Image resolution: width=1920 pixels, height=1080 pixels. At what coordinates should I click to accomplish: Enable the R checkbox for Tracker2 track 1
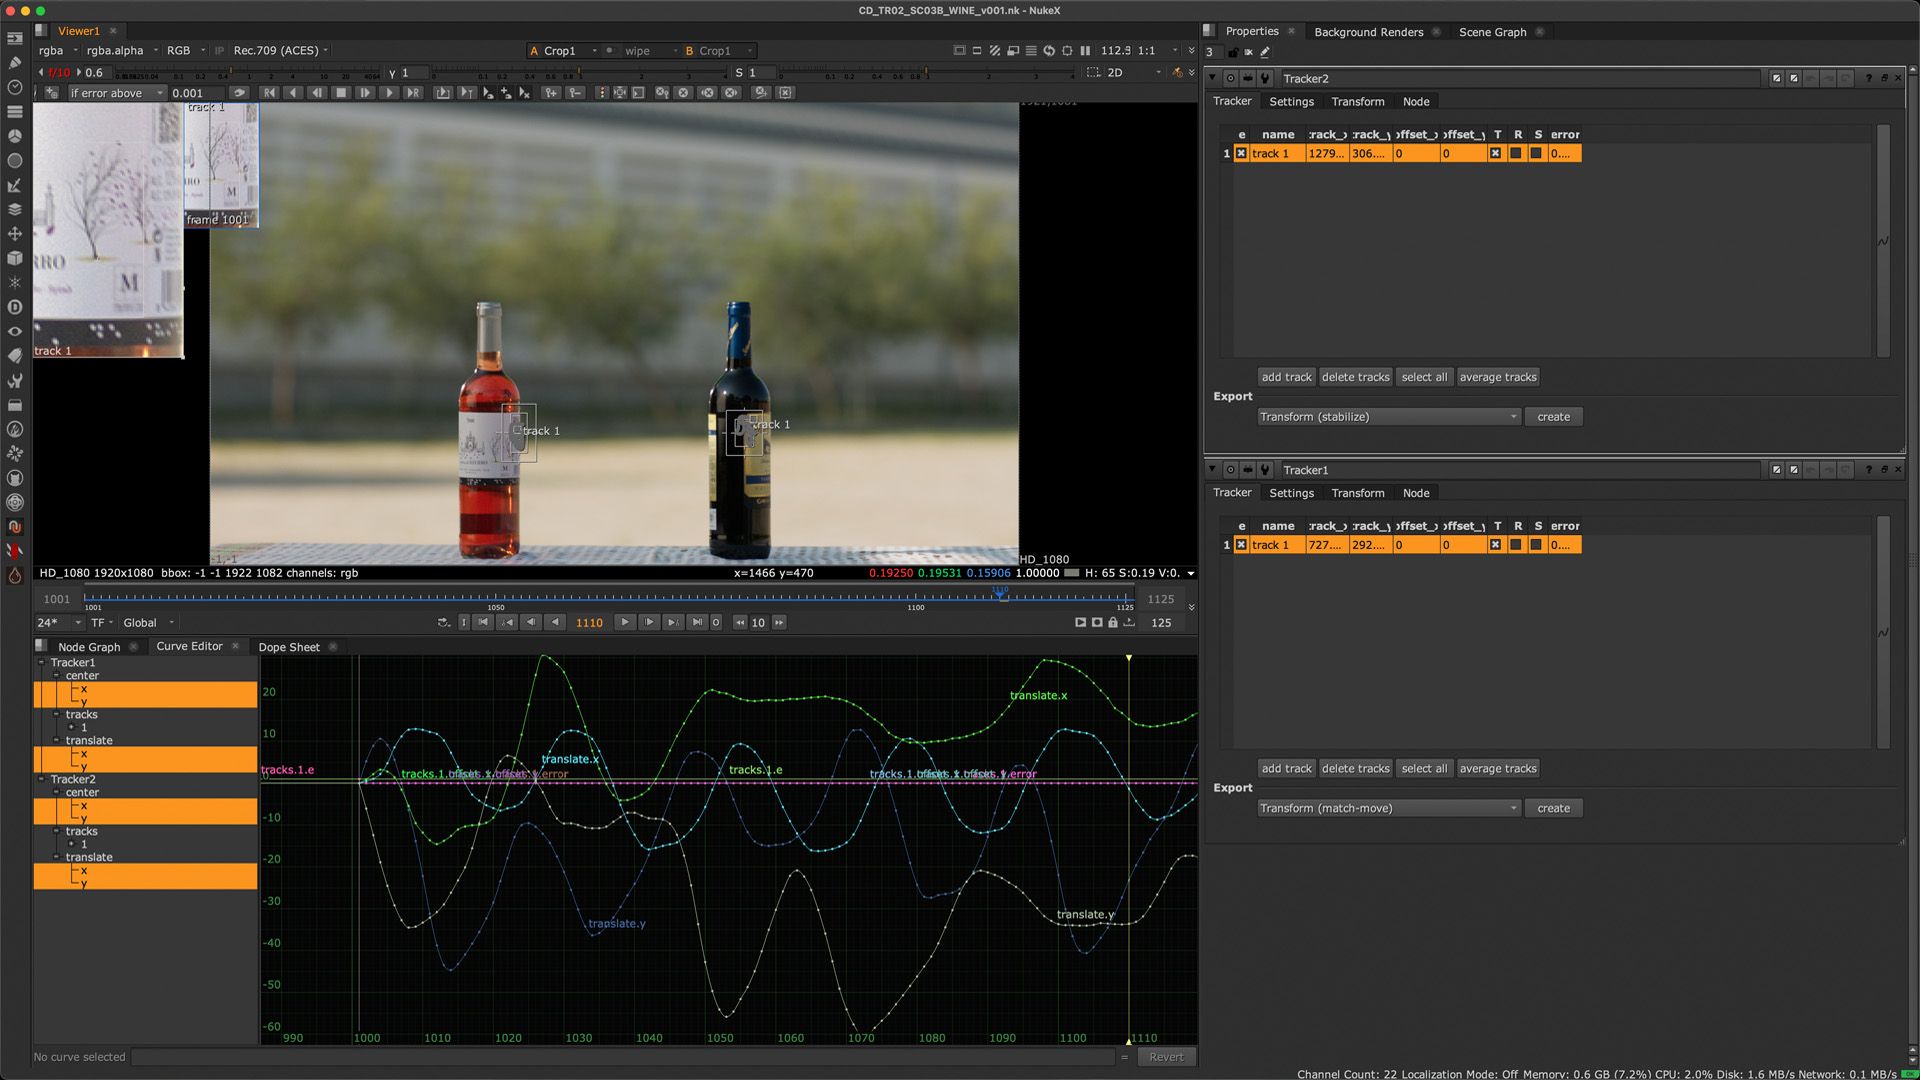tap(1516, 153)
